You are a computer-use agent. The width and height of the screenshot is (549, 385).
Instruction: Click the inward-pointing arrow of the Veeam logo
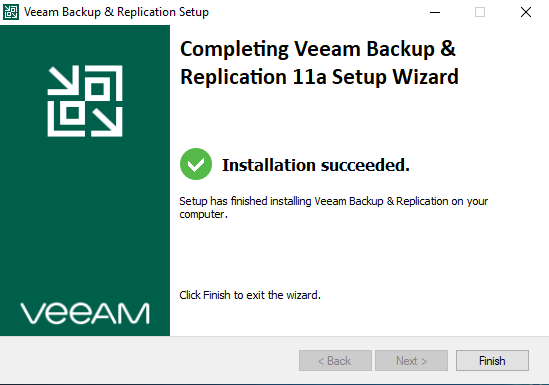65,81
